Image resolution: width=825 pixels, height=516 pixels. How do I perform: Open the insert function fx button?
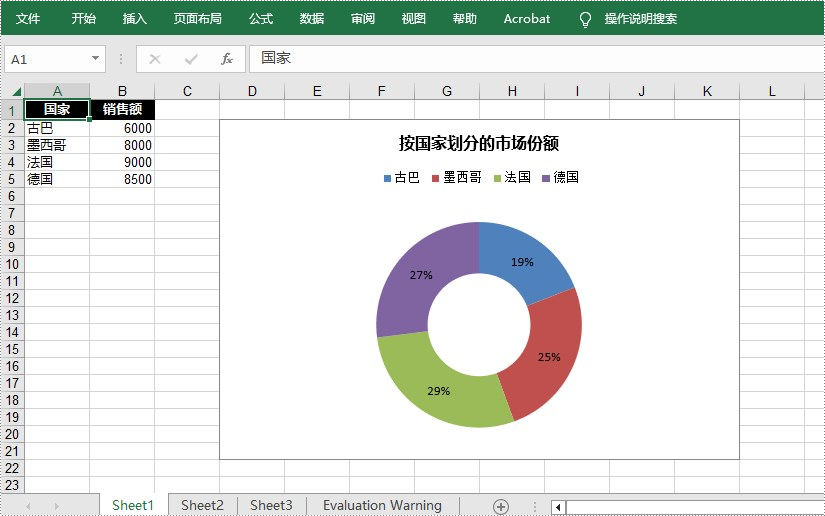coord(227,59)
